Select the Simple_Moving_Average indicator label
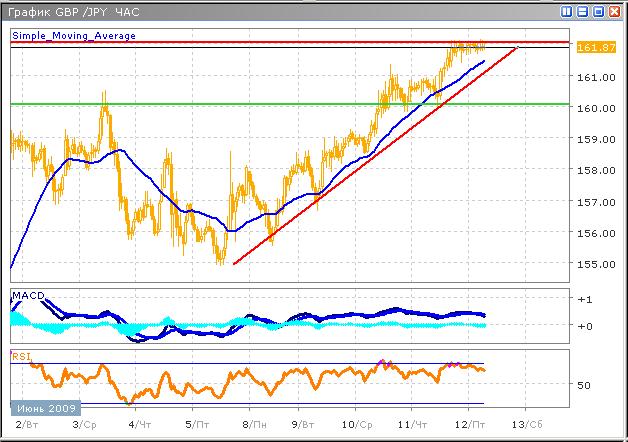 (x=74, y=35)
